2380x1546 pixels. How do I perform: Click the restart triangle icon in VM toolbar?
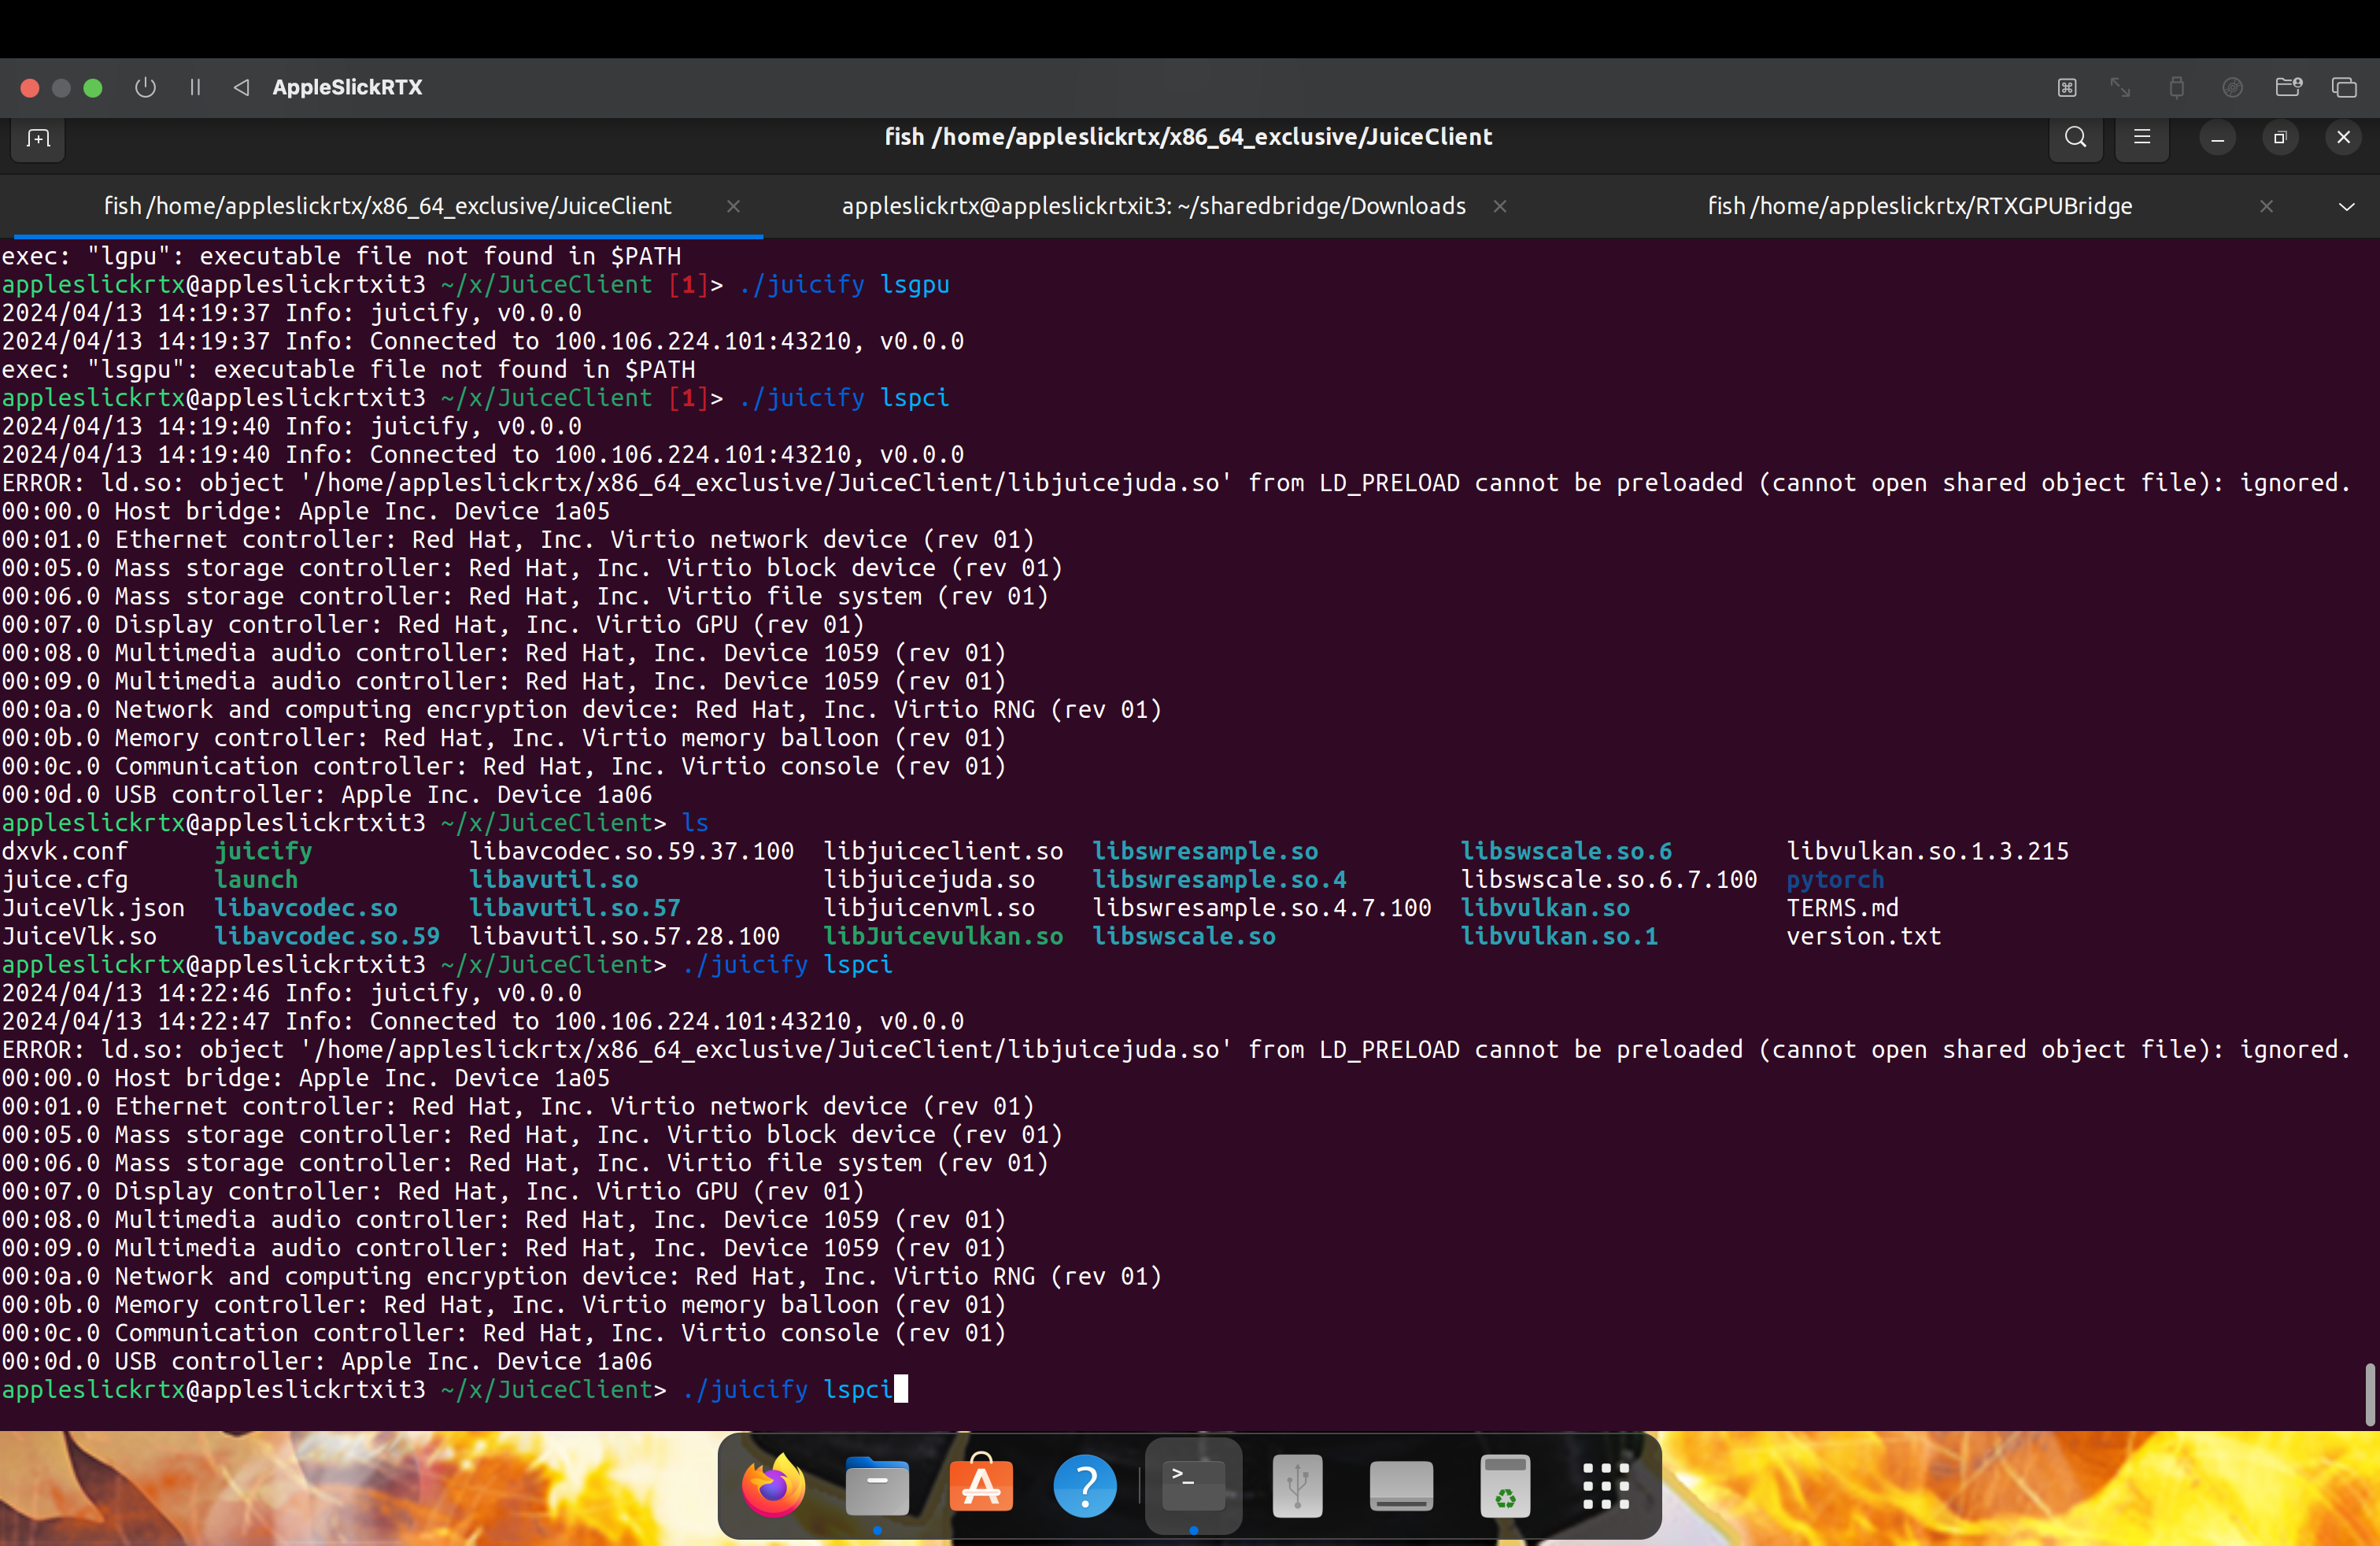click(241, 88)
